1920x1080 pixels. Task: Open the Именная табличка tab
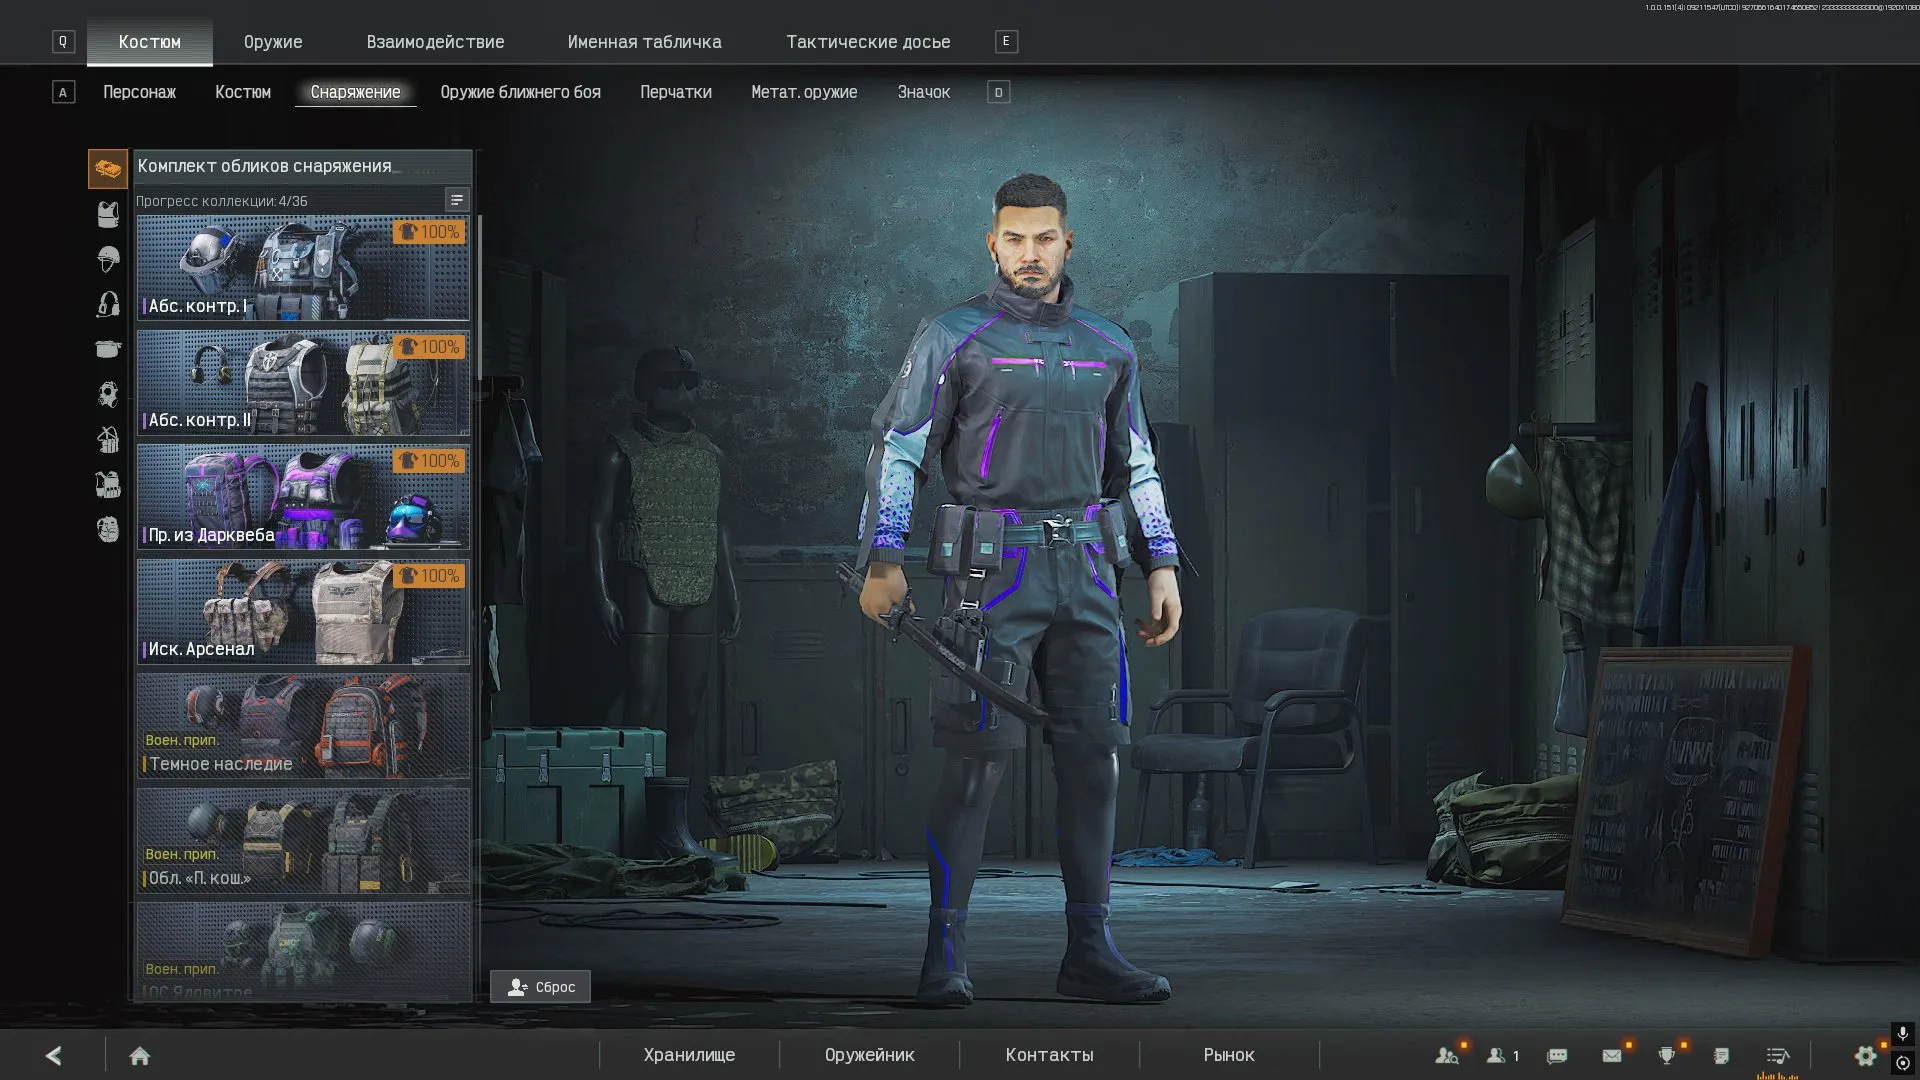point(644,42)
